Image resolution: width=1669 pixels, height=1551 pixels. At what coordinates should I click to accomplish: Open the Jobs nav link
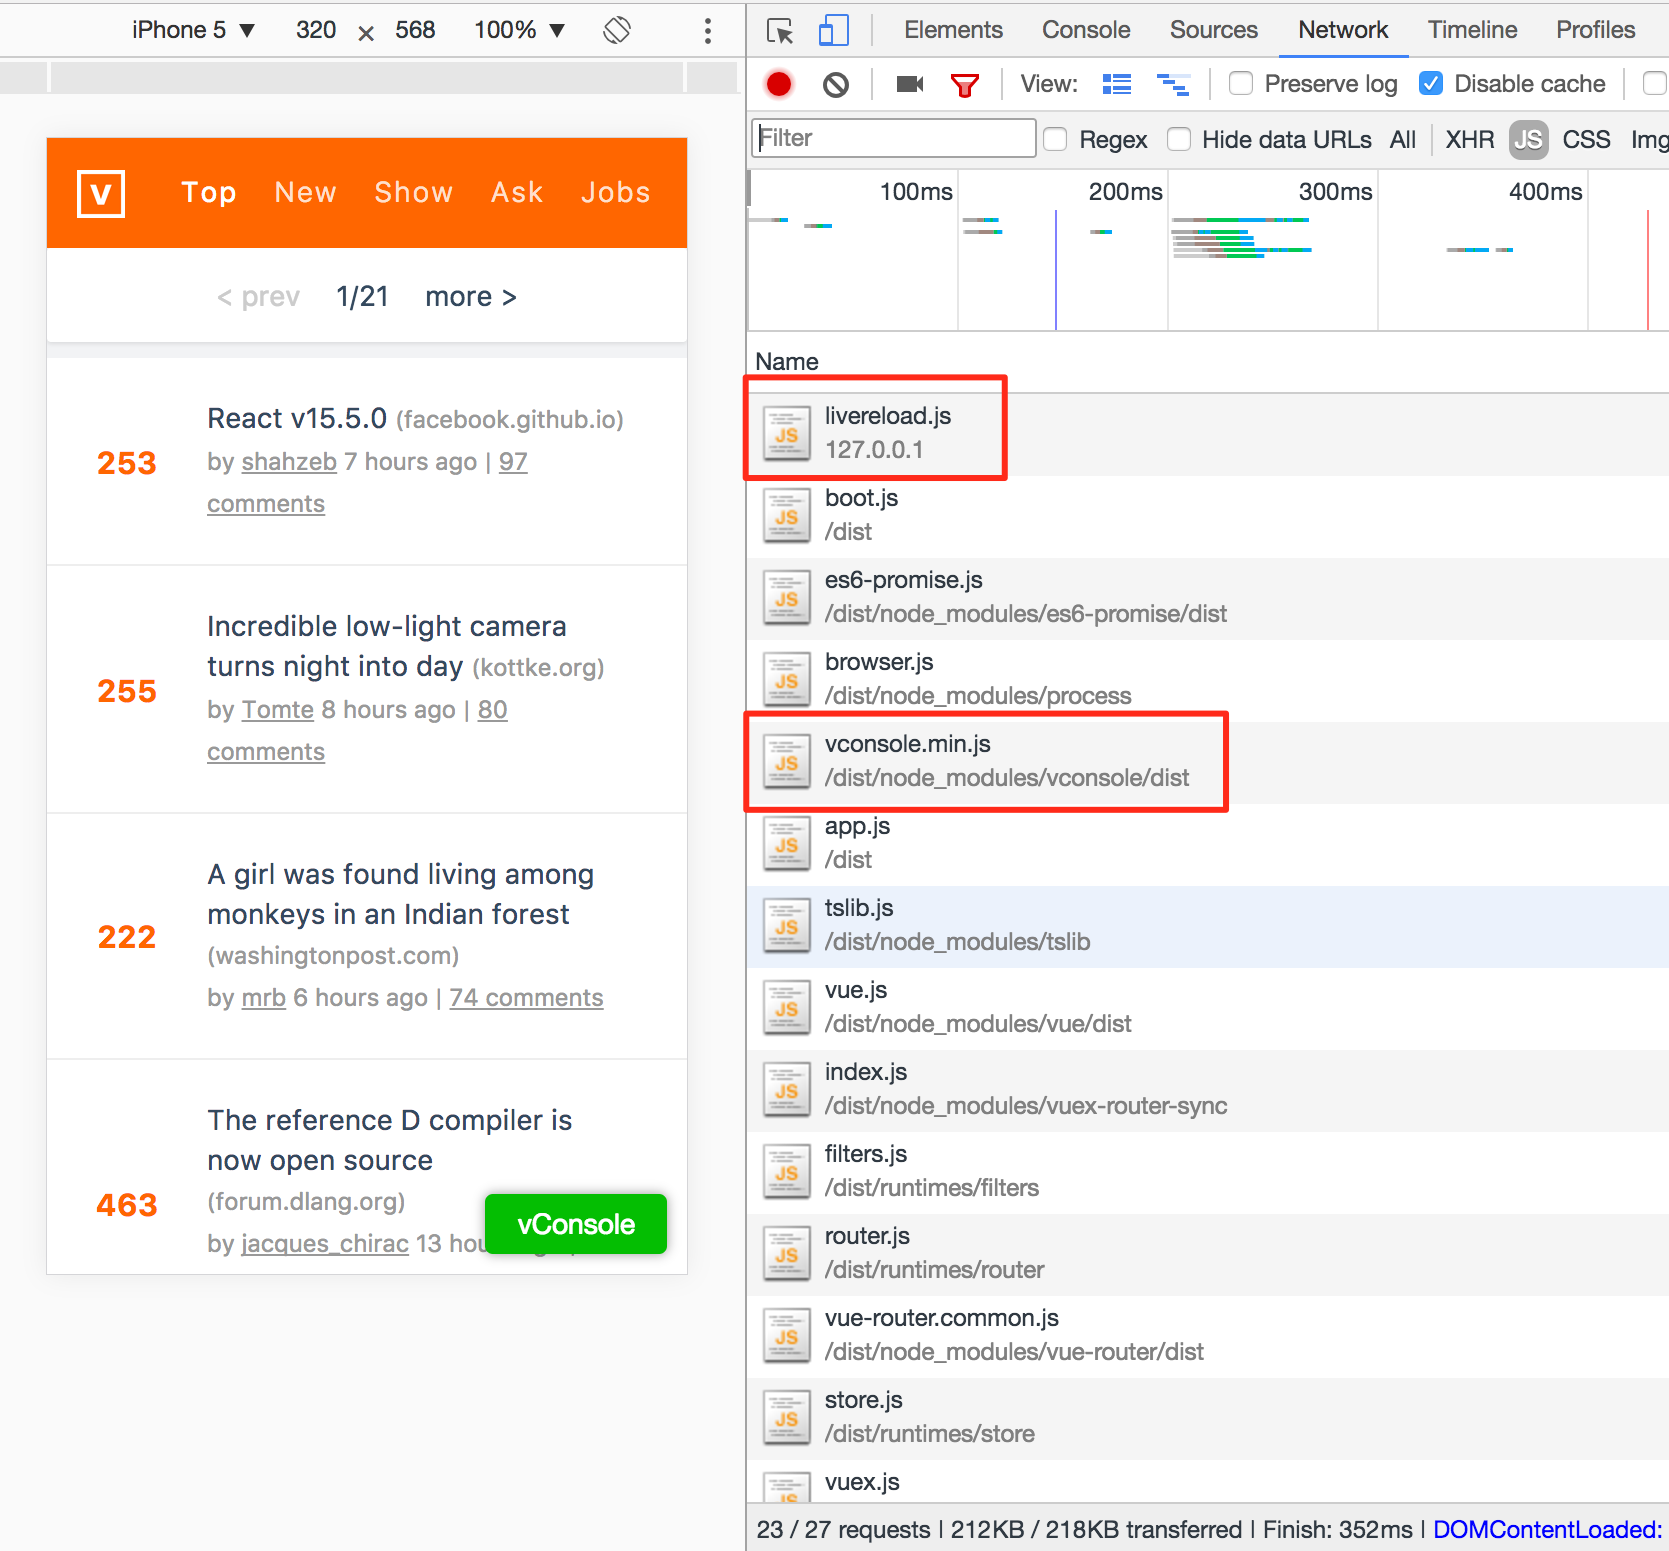tap(616, 192)
